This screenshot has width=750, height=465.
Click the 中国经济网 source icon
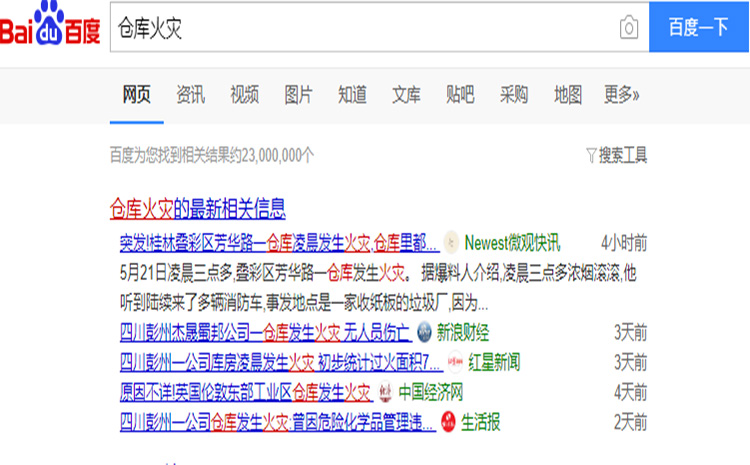tap(386, 392)
